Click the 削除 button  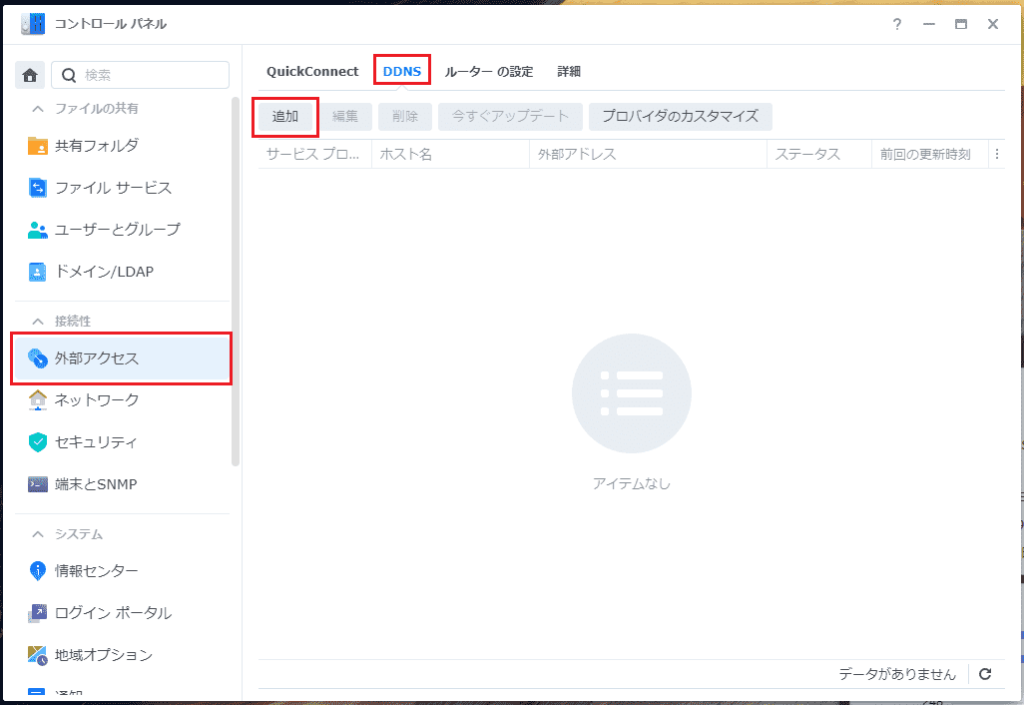pos(405,117)
